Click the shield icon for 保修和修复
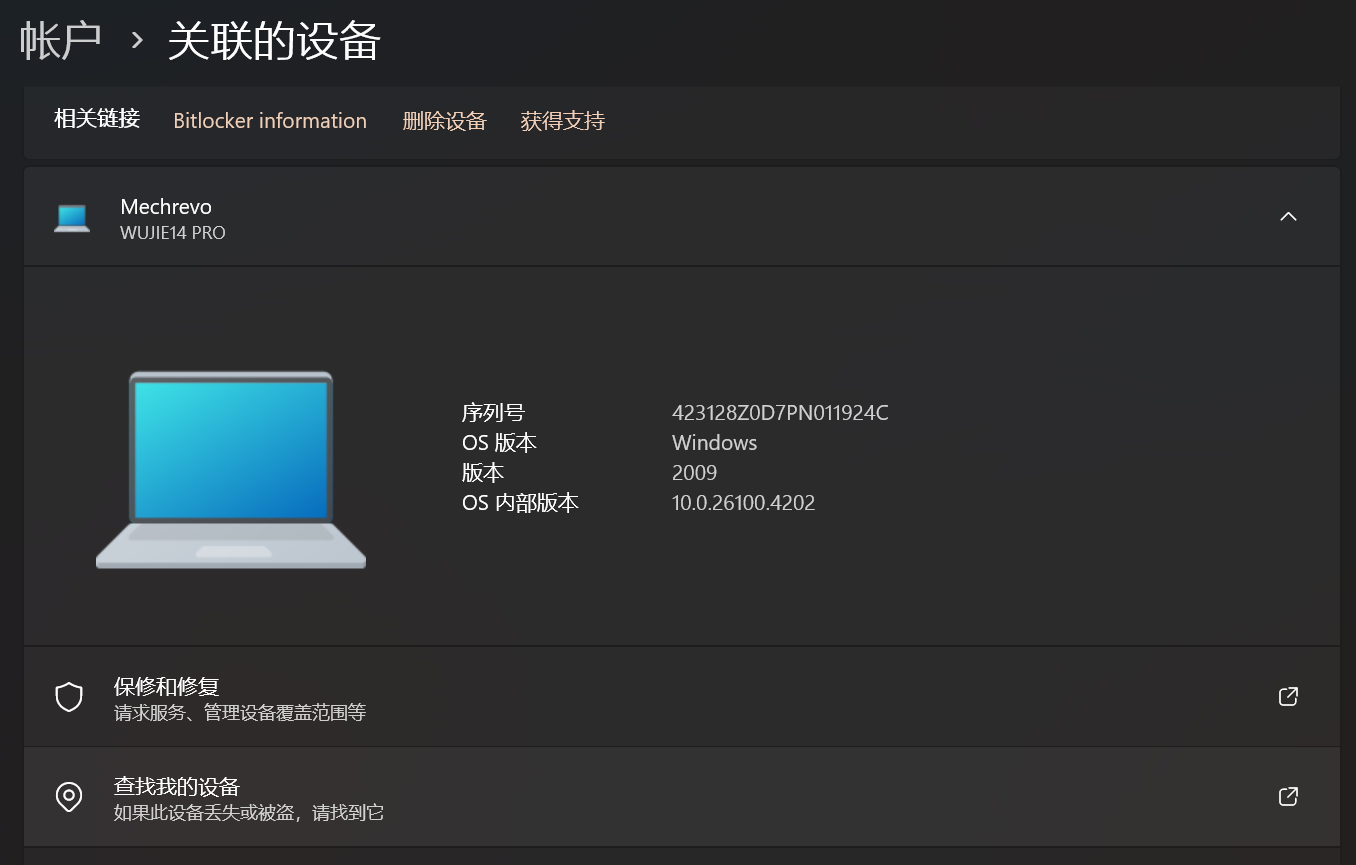Image resolution: width=1356 pixels, height=865 pixels. coord(69,697)
